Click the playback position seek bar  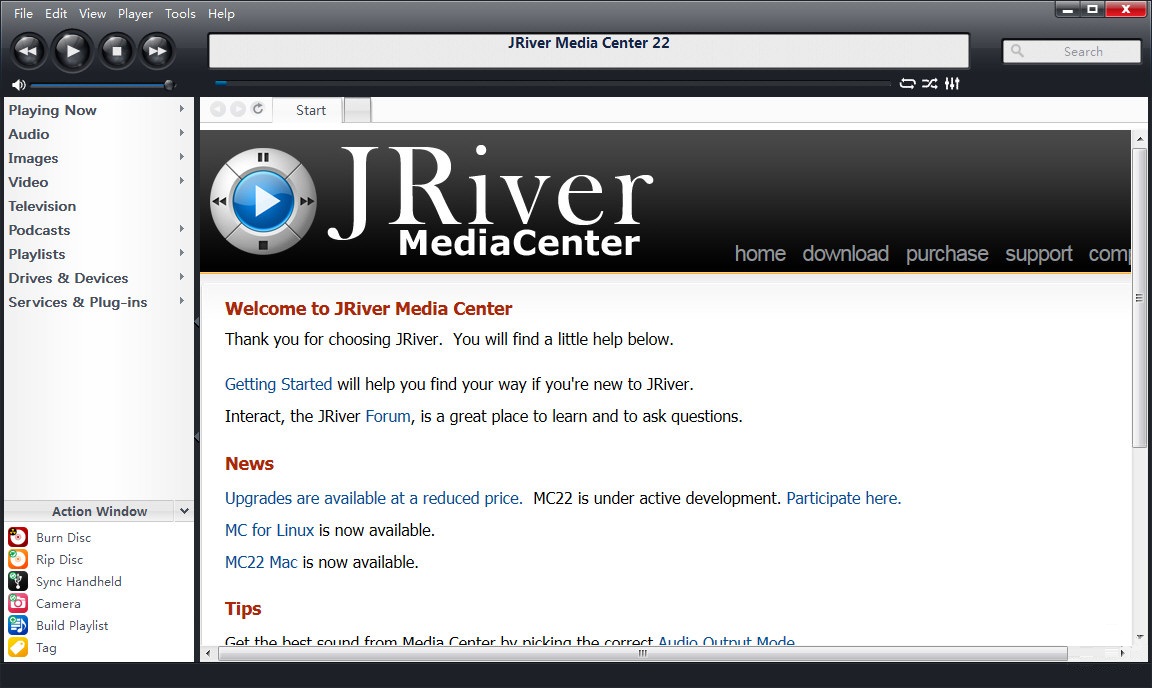click(x=551, y=83)
